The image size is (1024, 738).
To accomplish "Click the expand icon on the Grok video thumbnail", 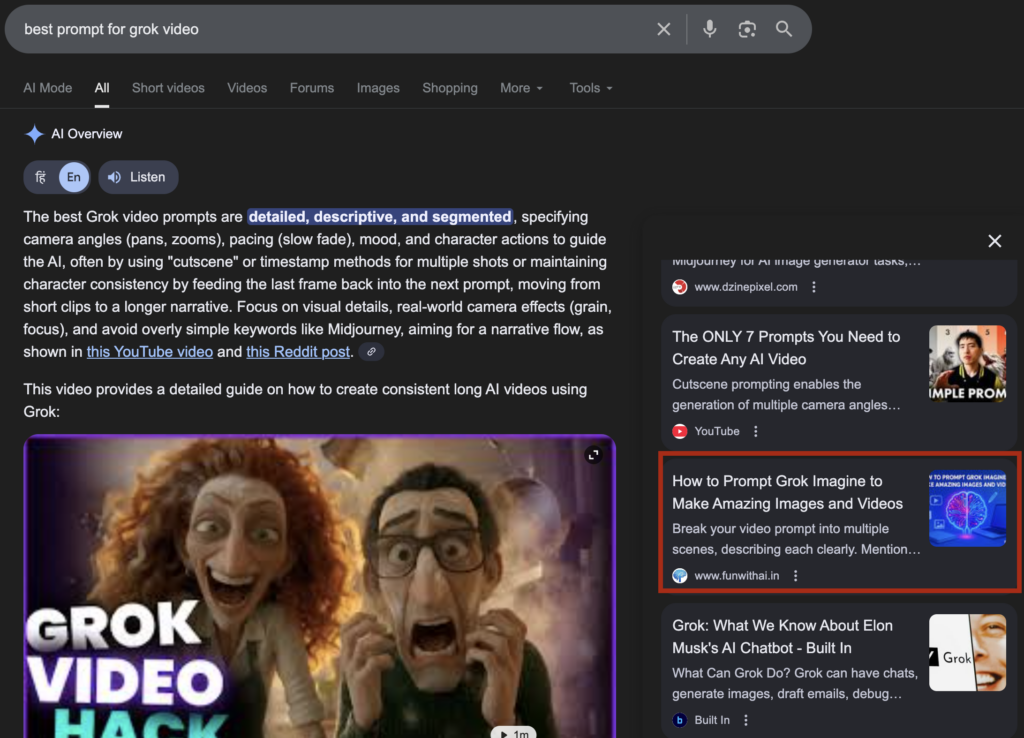I will 594,453.
